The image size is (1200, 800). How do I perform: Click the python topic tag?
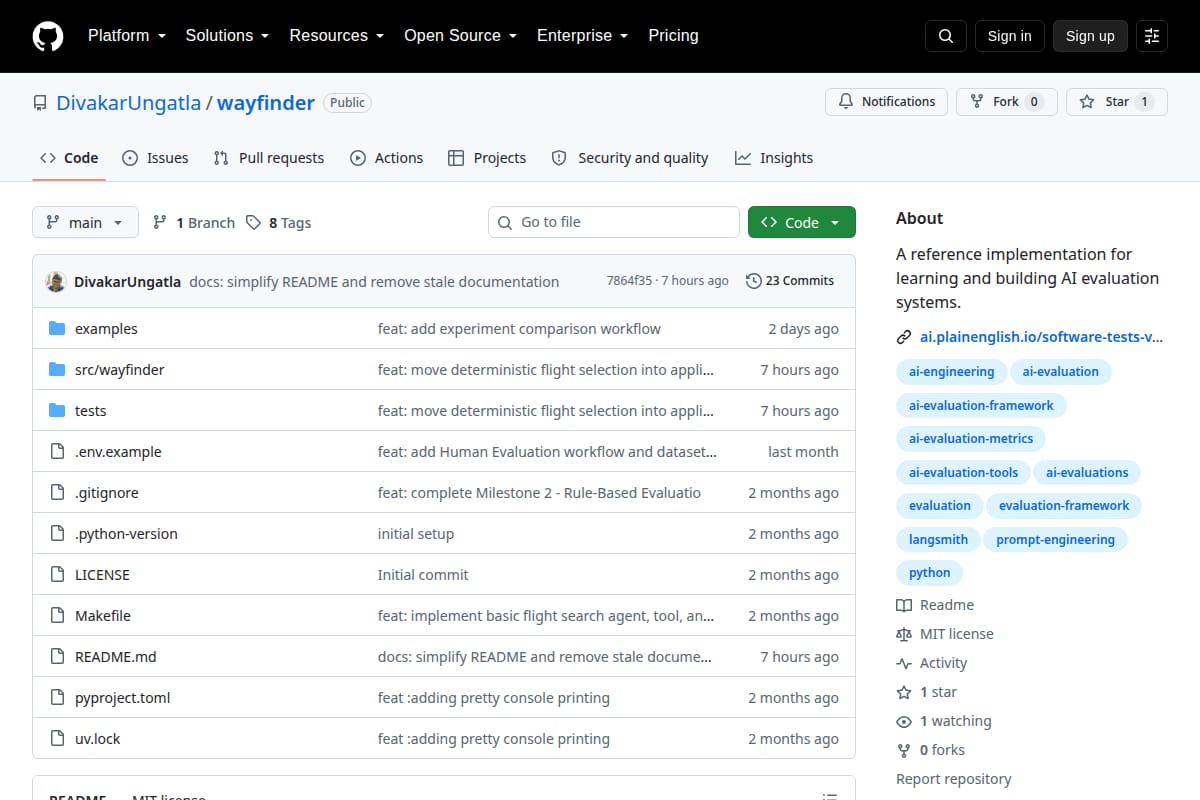(930, 573)
